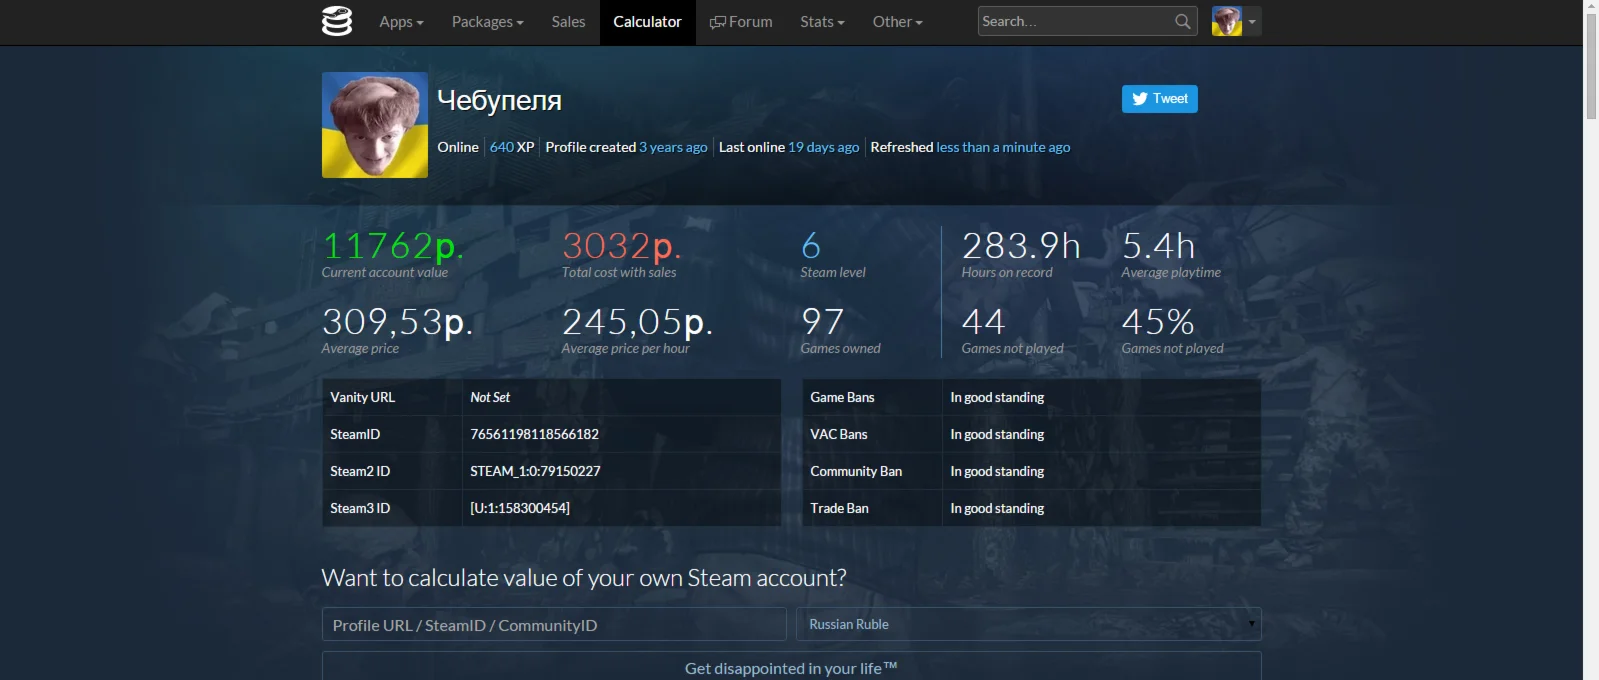Click the Online status text

(x=458, y=147)
